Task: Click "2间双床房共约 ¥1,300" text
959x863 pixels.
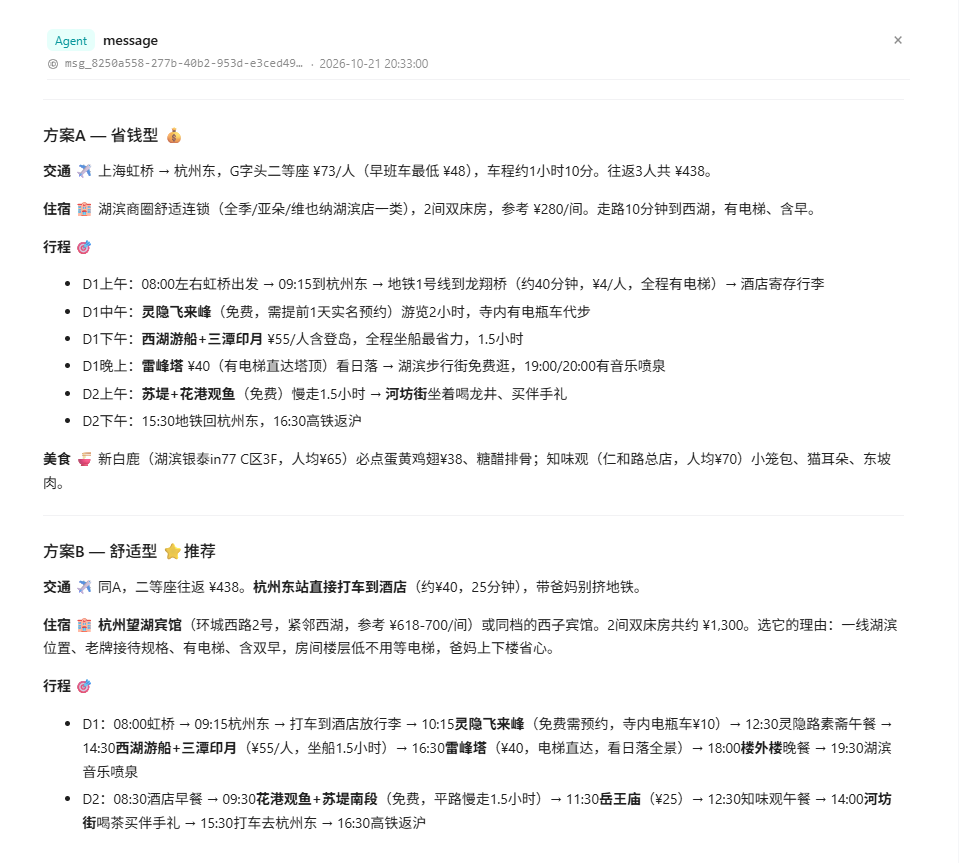Action: 675,625
